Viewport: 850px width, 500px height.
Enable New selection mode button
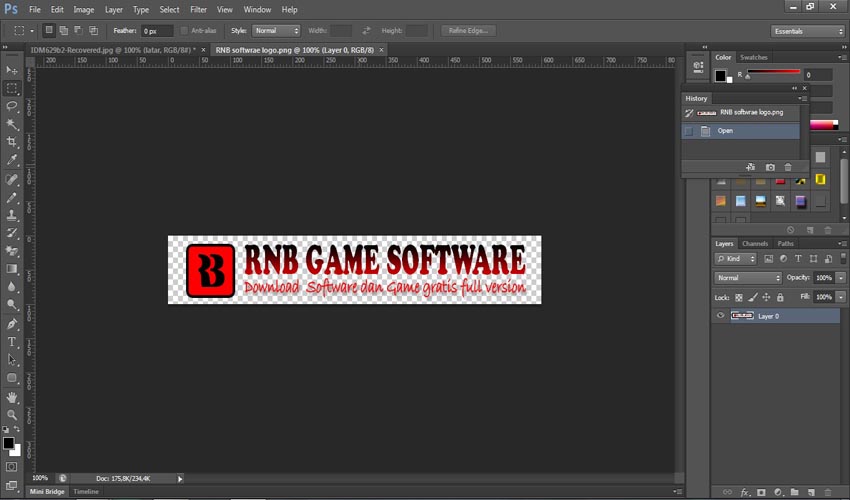(x=49, y=30)
